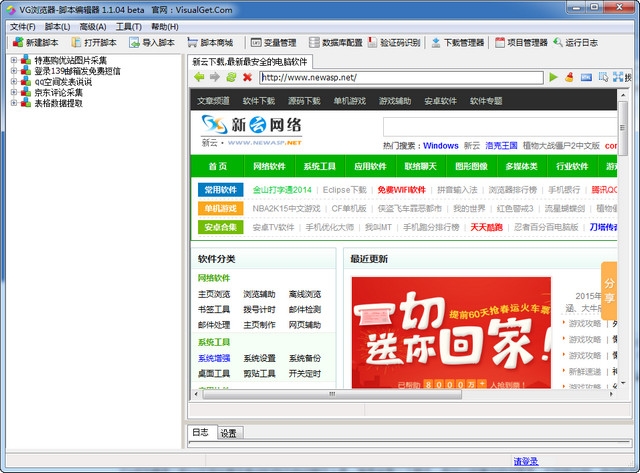
Task: Open the 运行日志 run log icon
Action: [x=558, y=42]
